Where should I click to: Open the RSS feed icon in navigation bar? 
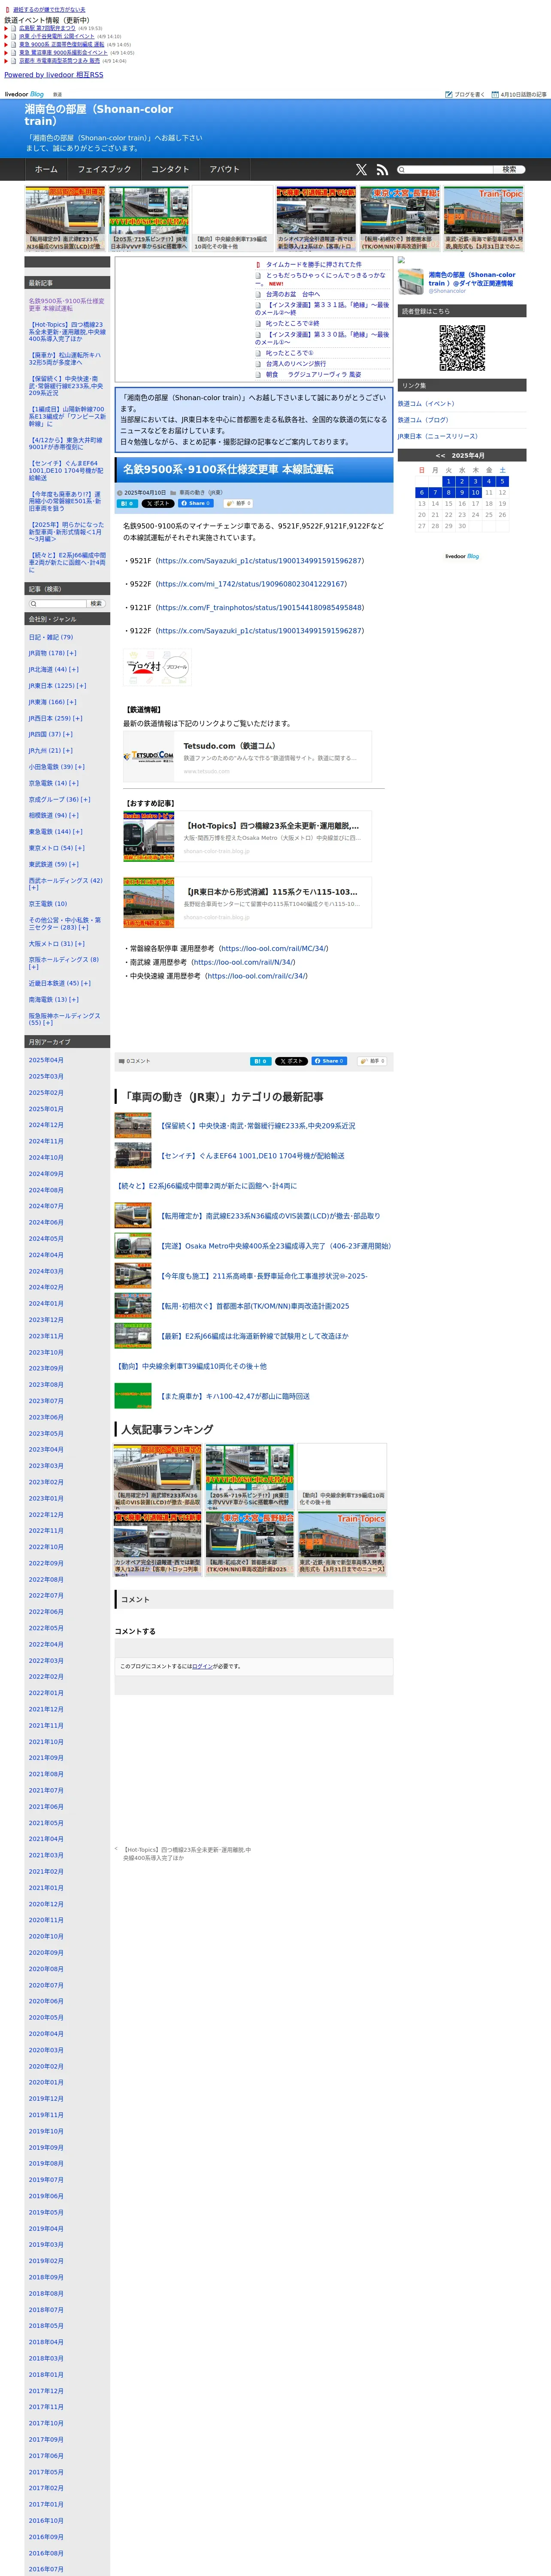[382, 170]
